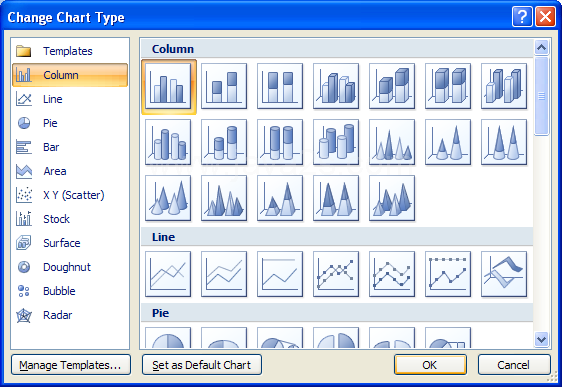The height and width of the screenshot is (387, 562).
Task: Click Set as Default Chart
Action: click(202, 365)
